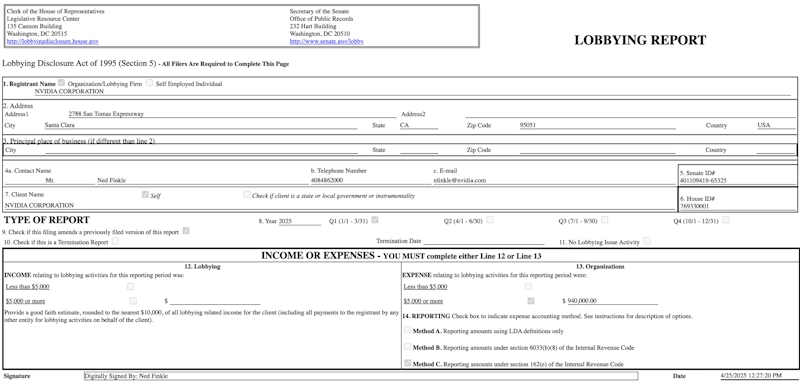800x385 pixels.
Task: Select the Q2 (4/1 - 6/30) checkbox
Action: 490,220
